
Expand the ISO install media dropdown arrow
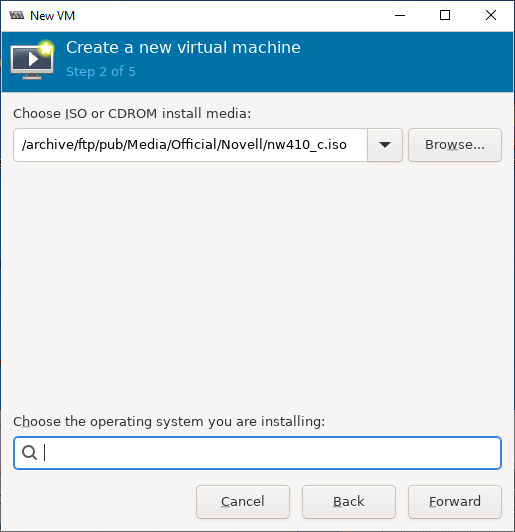(x=385, y=145)
